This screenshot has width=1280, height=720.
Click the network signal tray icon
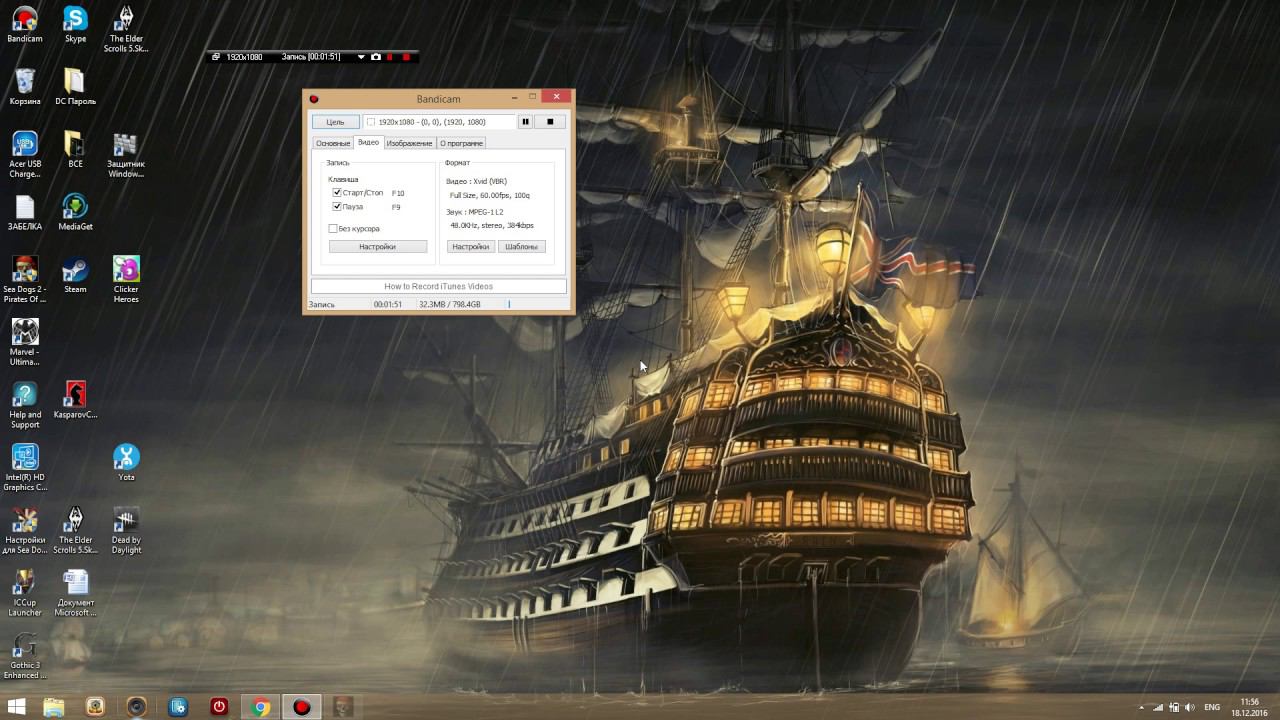(1159, 708)
